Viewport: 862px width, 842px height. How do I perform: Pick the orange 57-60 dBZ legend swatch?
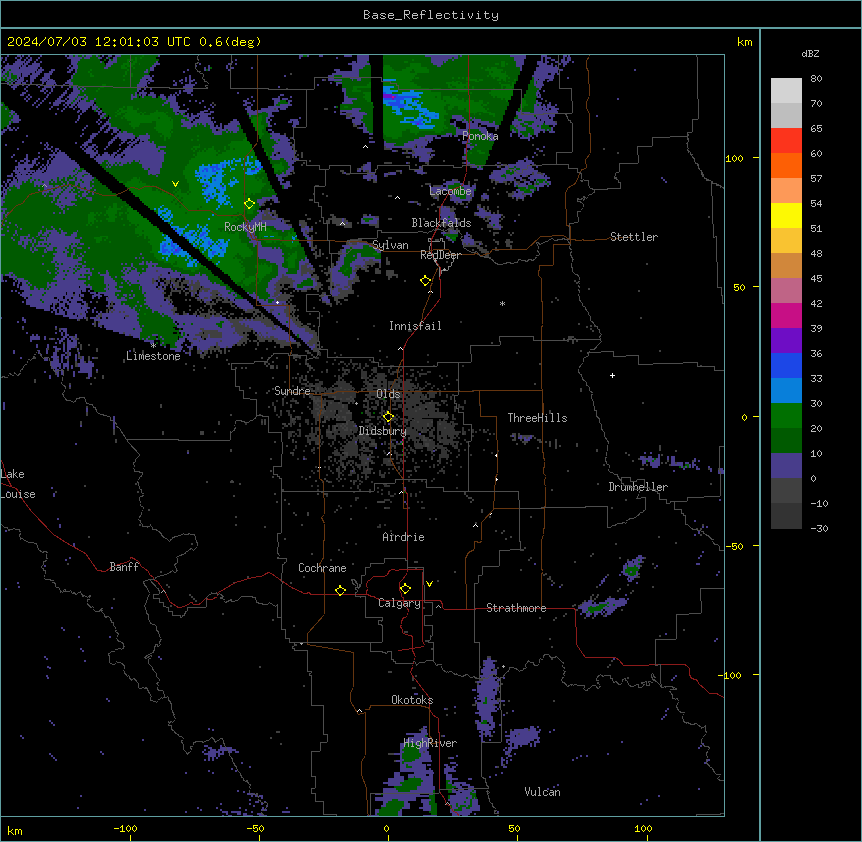click(786, 165)
